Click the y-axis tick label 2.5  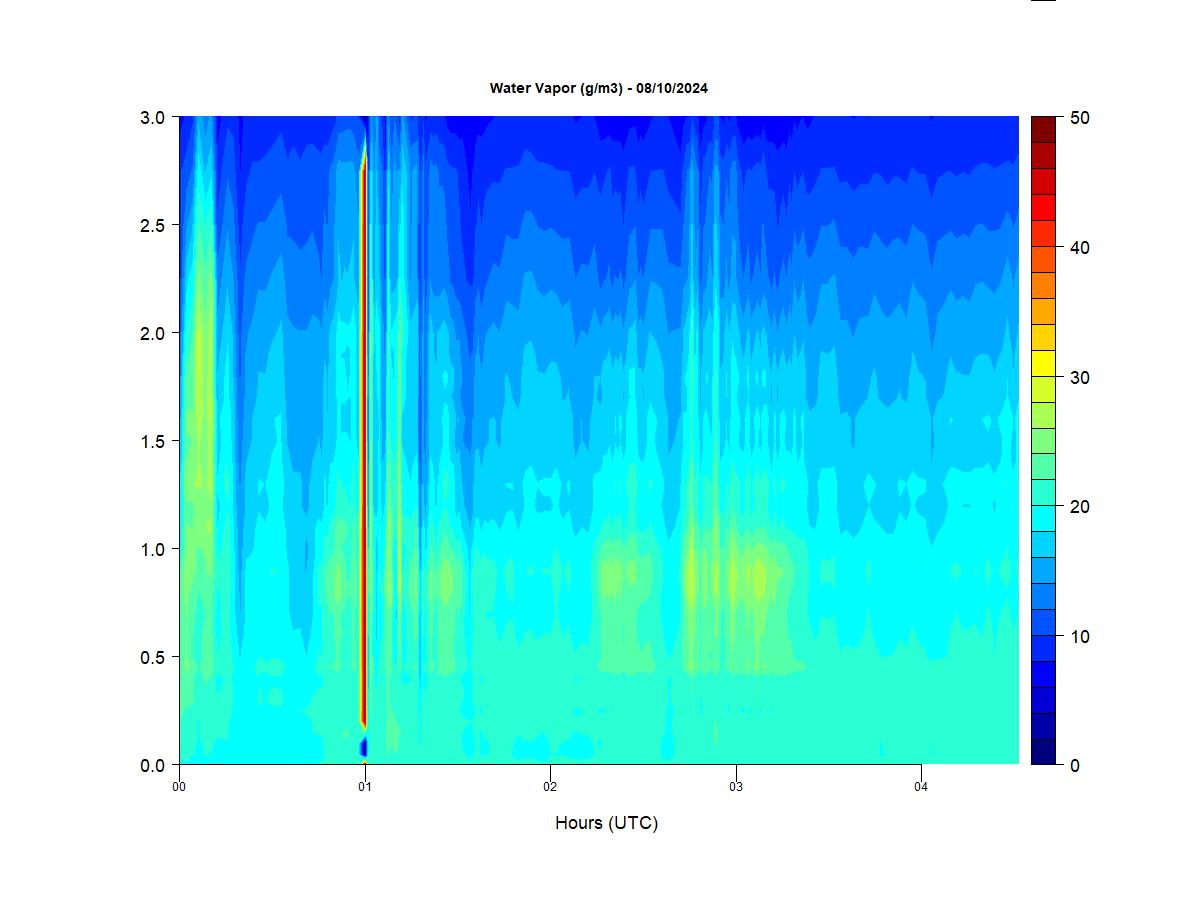[x=152, y=225]
